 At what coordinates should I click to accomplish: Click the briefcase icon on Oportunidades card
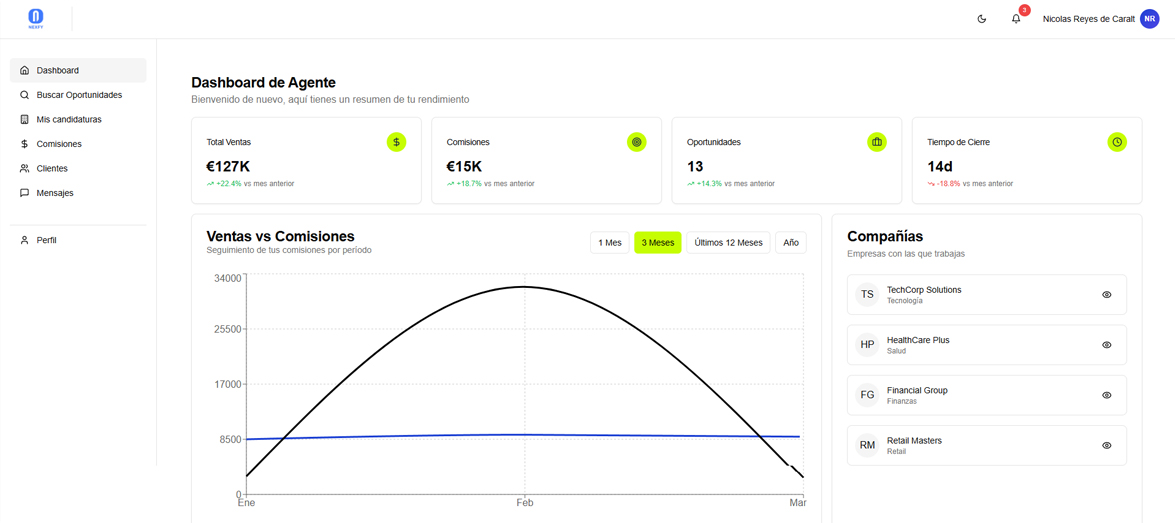[x=876, y=142]
